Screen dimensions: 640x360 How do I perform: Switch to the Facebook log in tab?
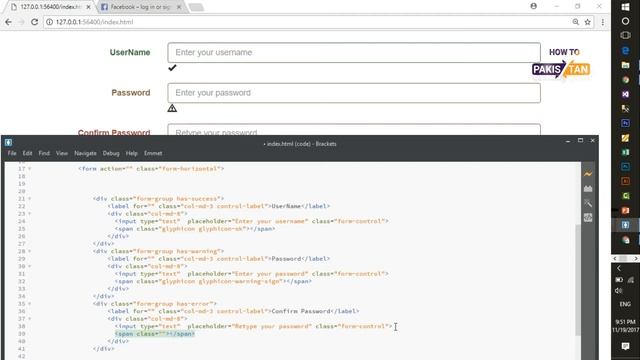[140, 7]
